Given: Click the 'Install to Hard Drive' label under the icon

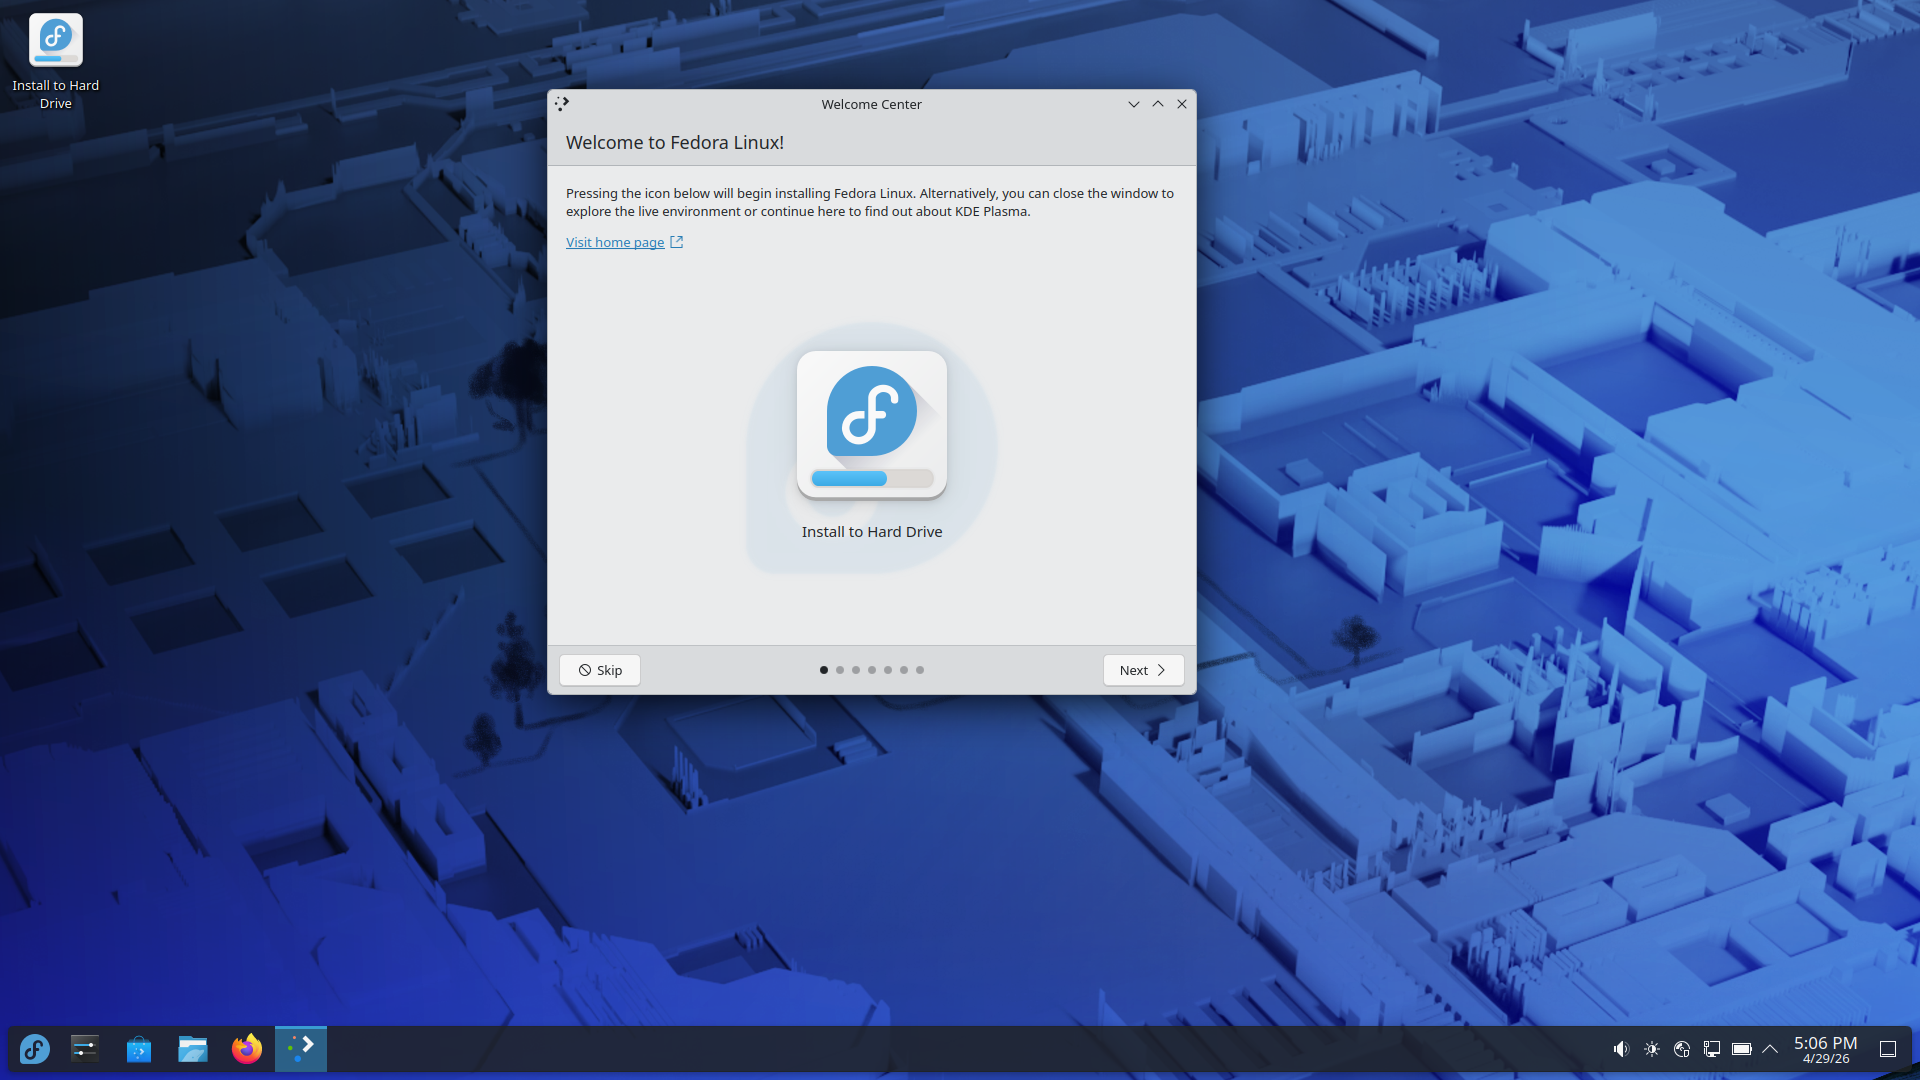Looking at the screenshot, I should [x=872, y=532].
